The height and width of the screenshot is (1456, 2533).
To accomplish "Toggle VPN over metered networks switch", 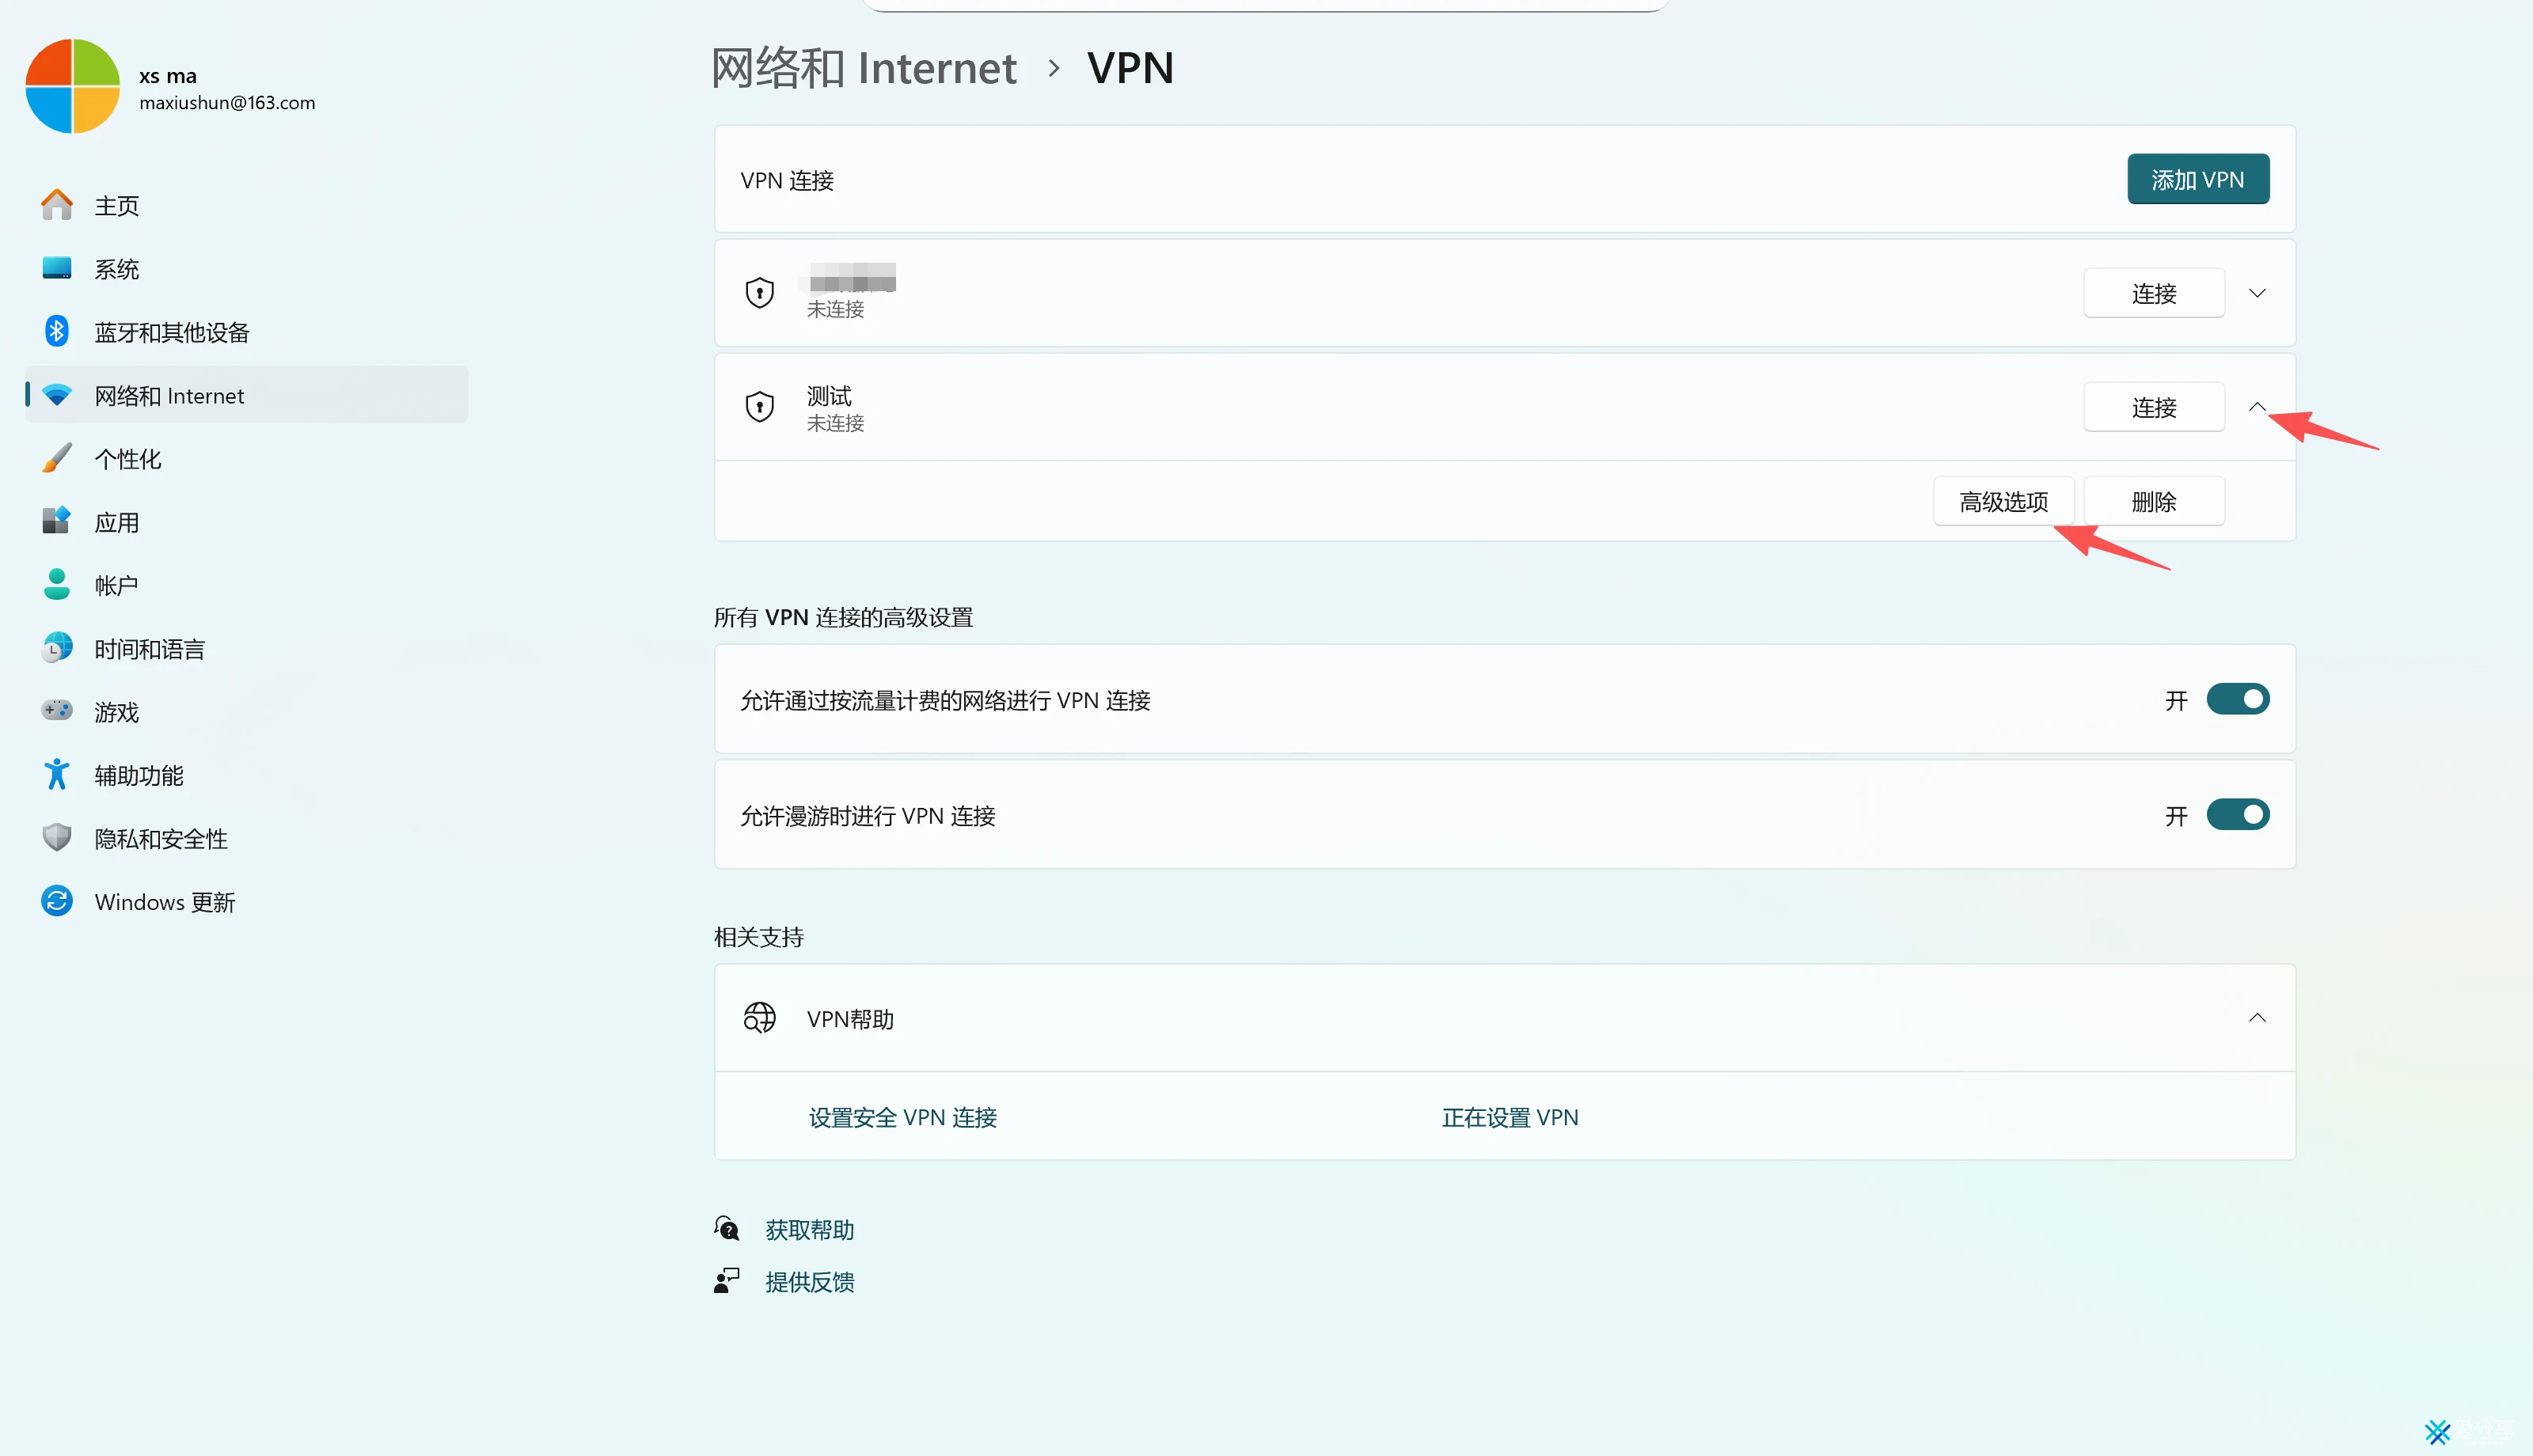I will point(2238,699).
